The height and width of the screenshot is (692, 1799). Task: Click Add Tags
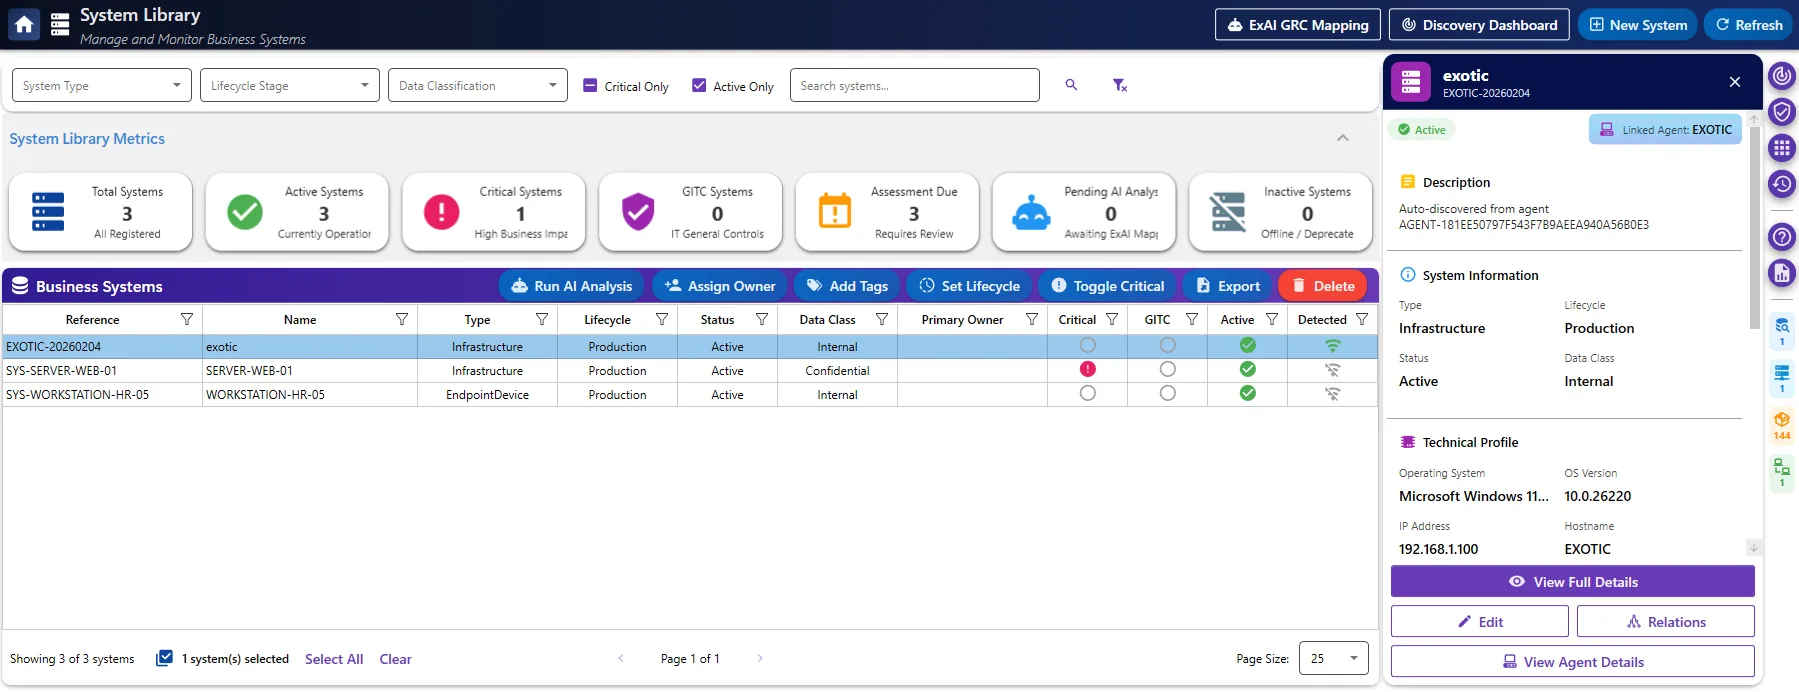847,286
